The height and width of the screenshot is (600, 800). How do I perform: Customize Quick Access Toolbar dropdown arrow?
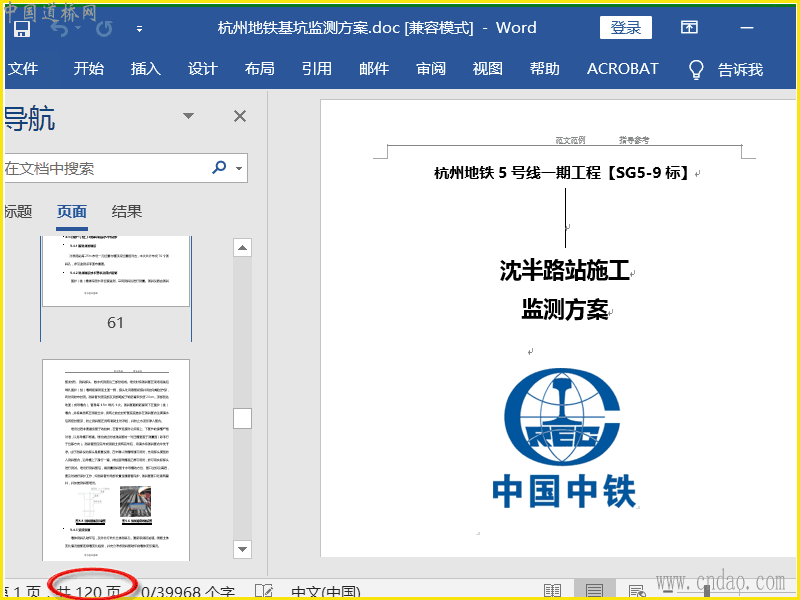click(x=139, y=29)
